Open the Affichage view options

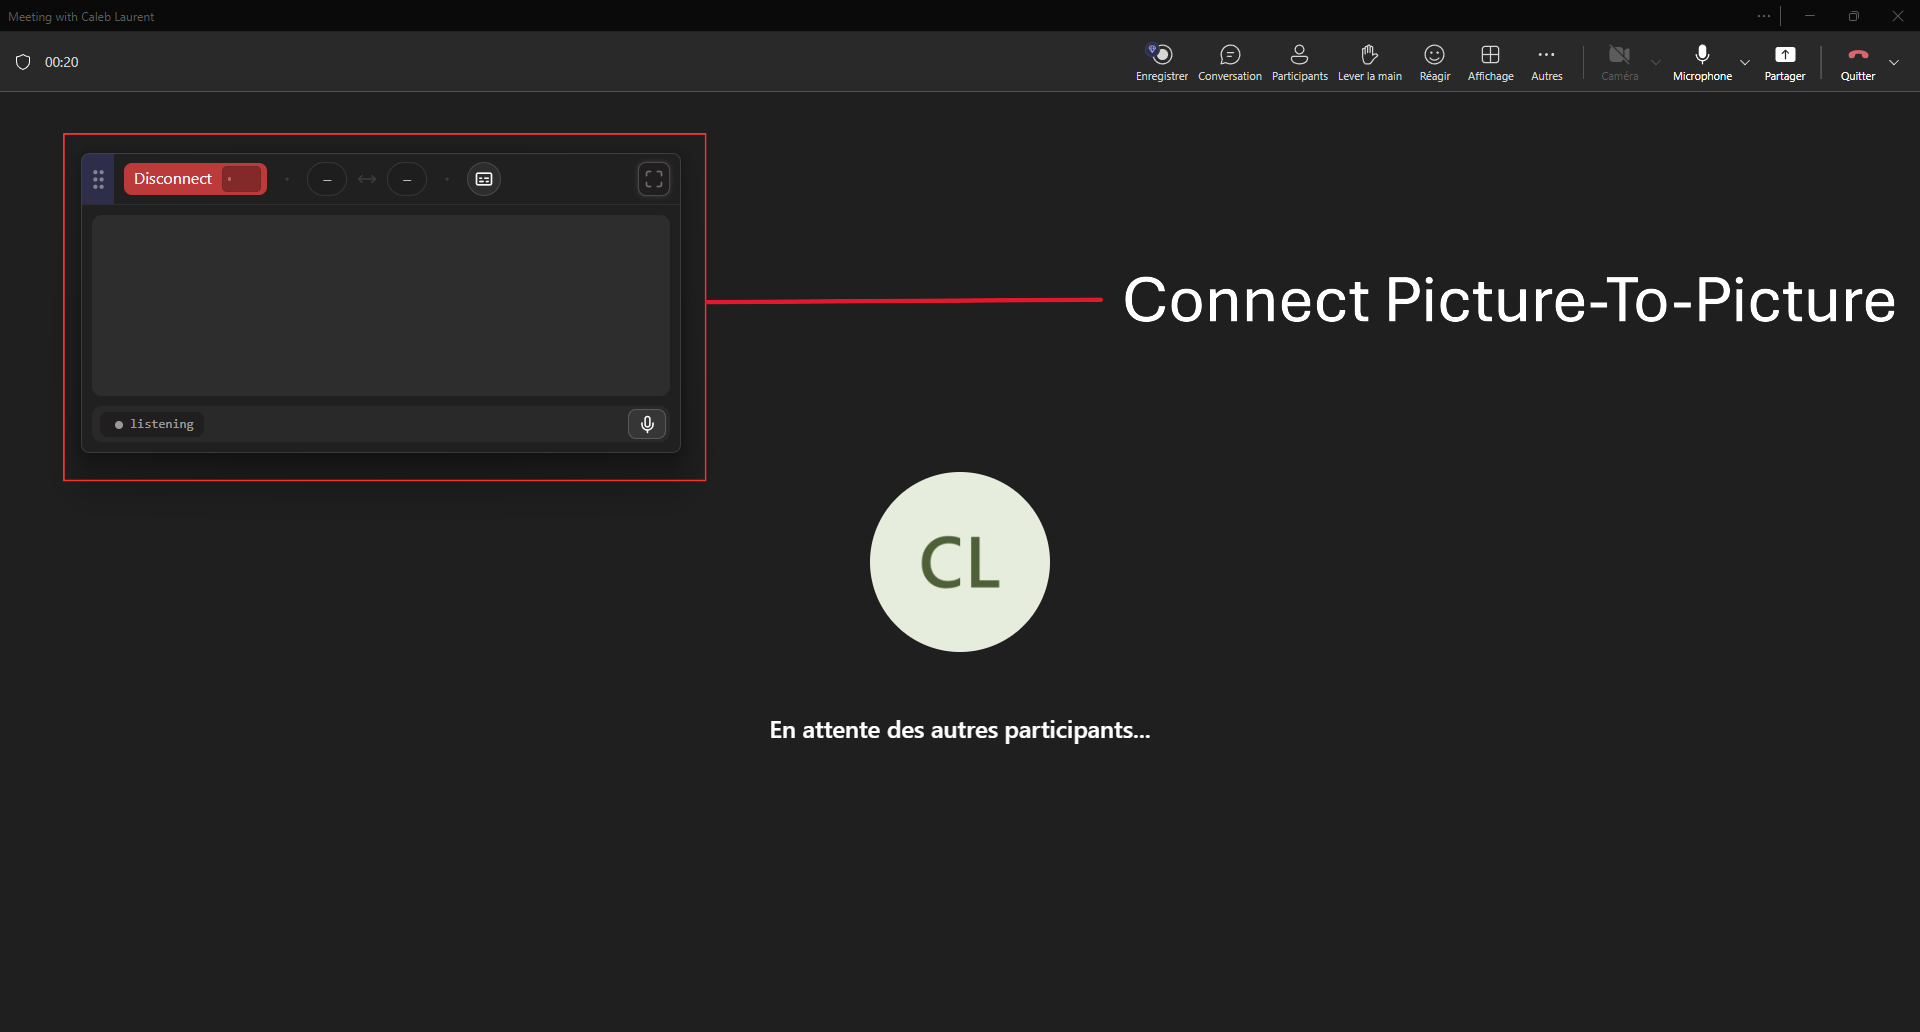(x=1490, y=62)
